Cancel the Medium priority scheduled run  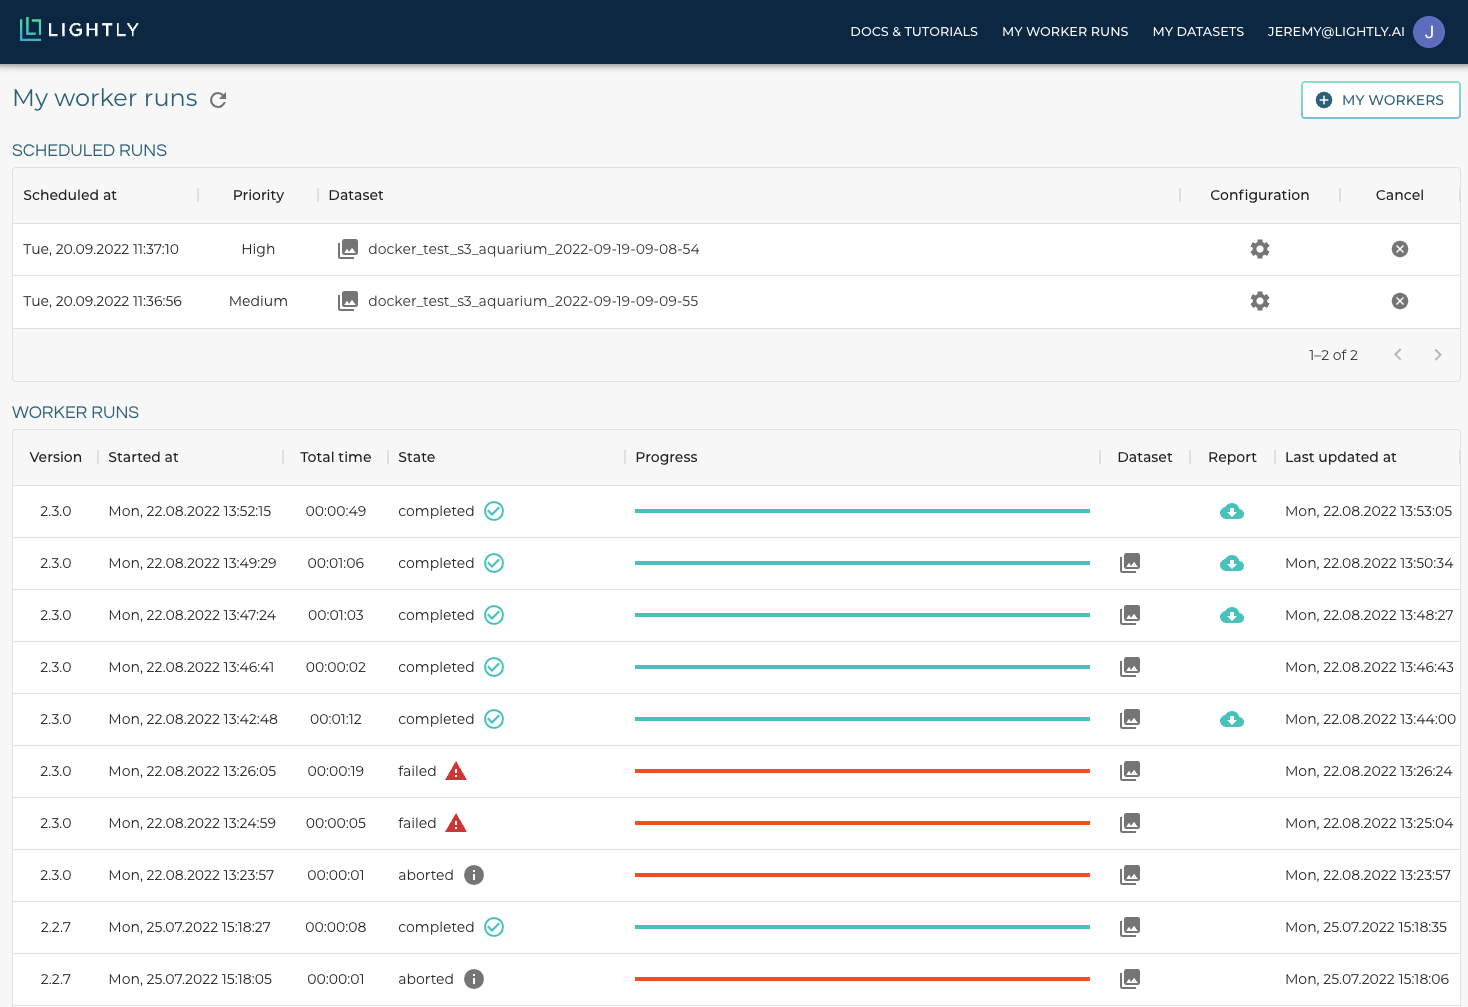click(x=1400, y=301)
